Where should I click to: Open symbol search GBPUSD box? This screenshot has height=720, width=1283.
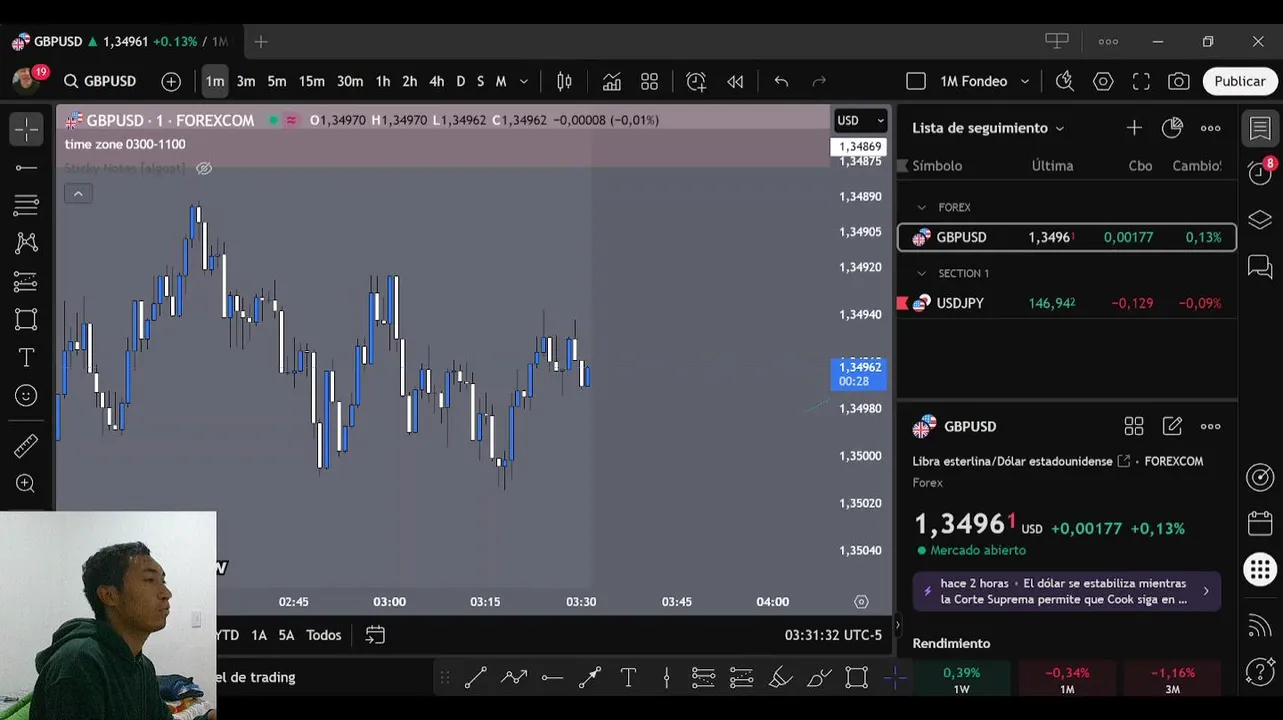[100, 81]
